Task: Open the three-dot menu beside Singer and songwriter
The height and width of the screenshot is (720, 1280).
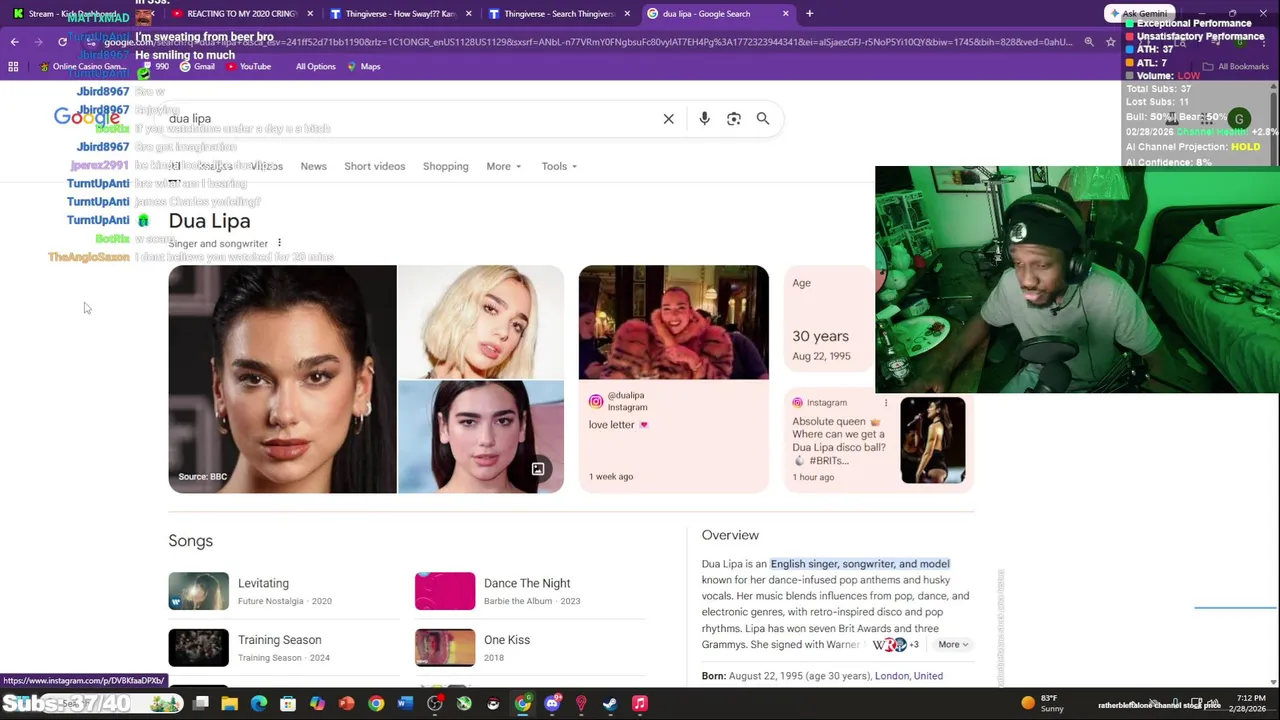Action: (279, 243)
